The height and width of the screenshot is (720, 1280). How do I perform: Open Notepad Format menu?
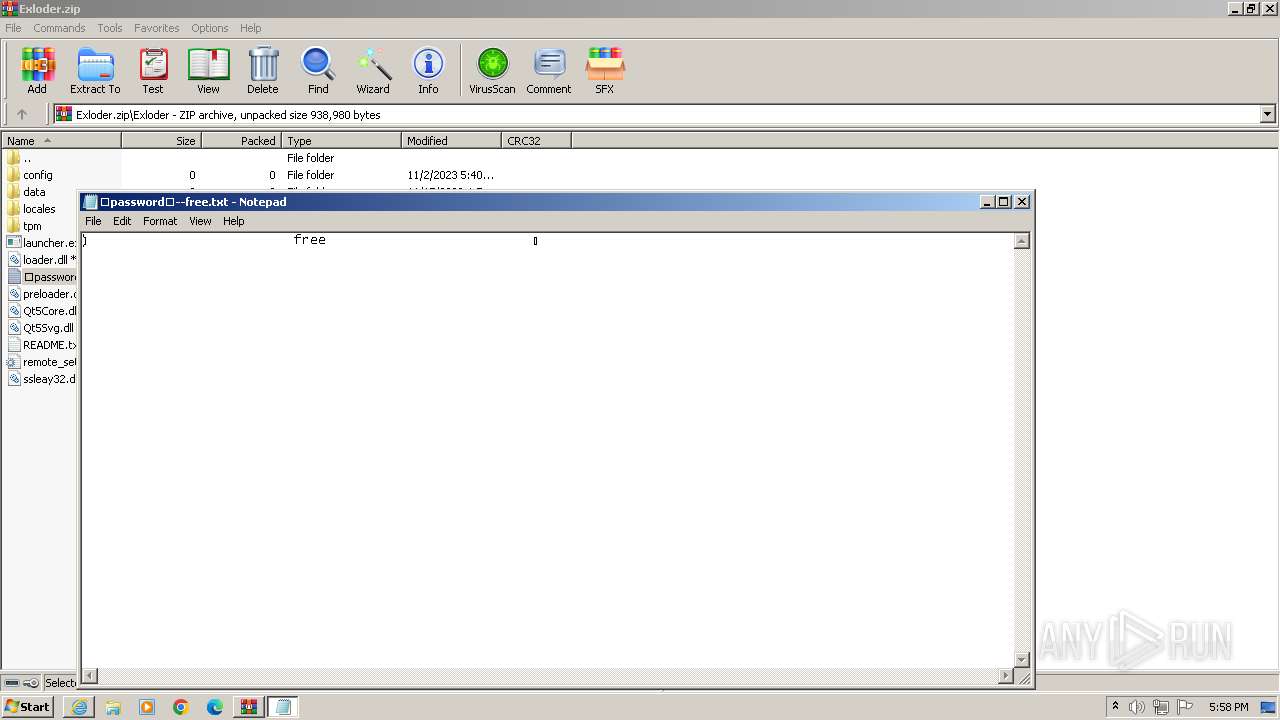[x=160, y=221]
